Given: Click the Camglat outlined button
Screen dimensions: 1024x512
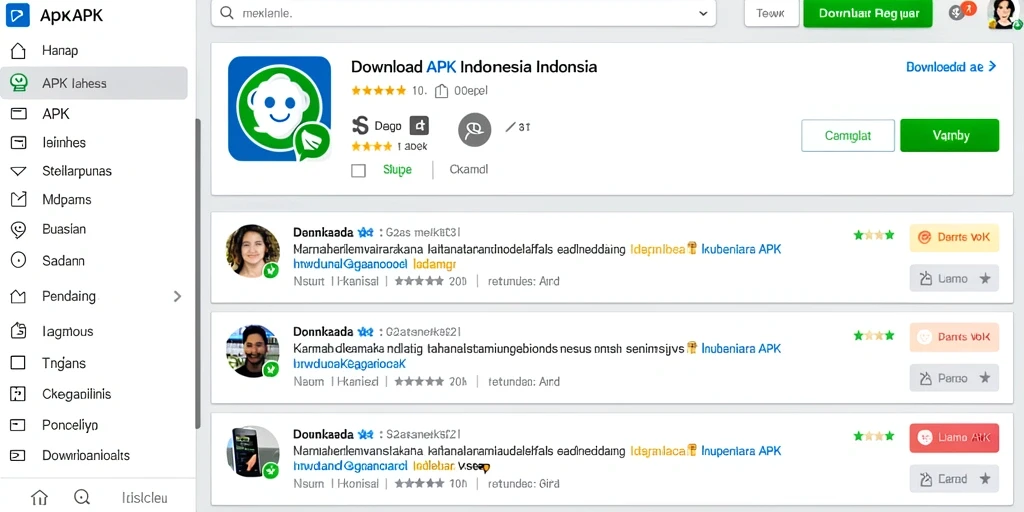Looking at the screenshot, I should tap(848, 136).
